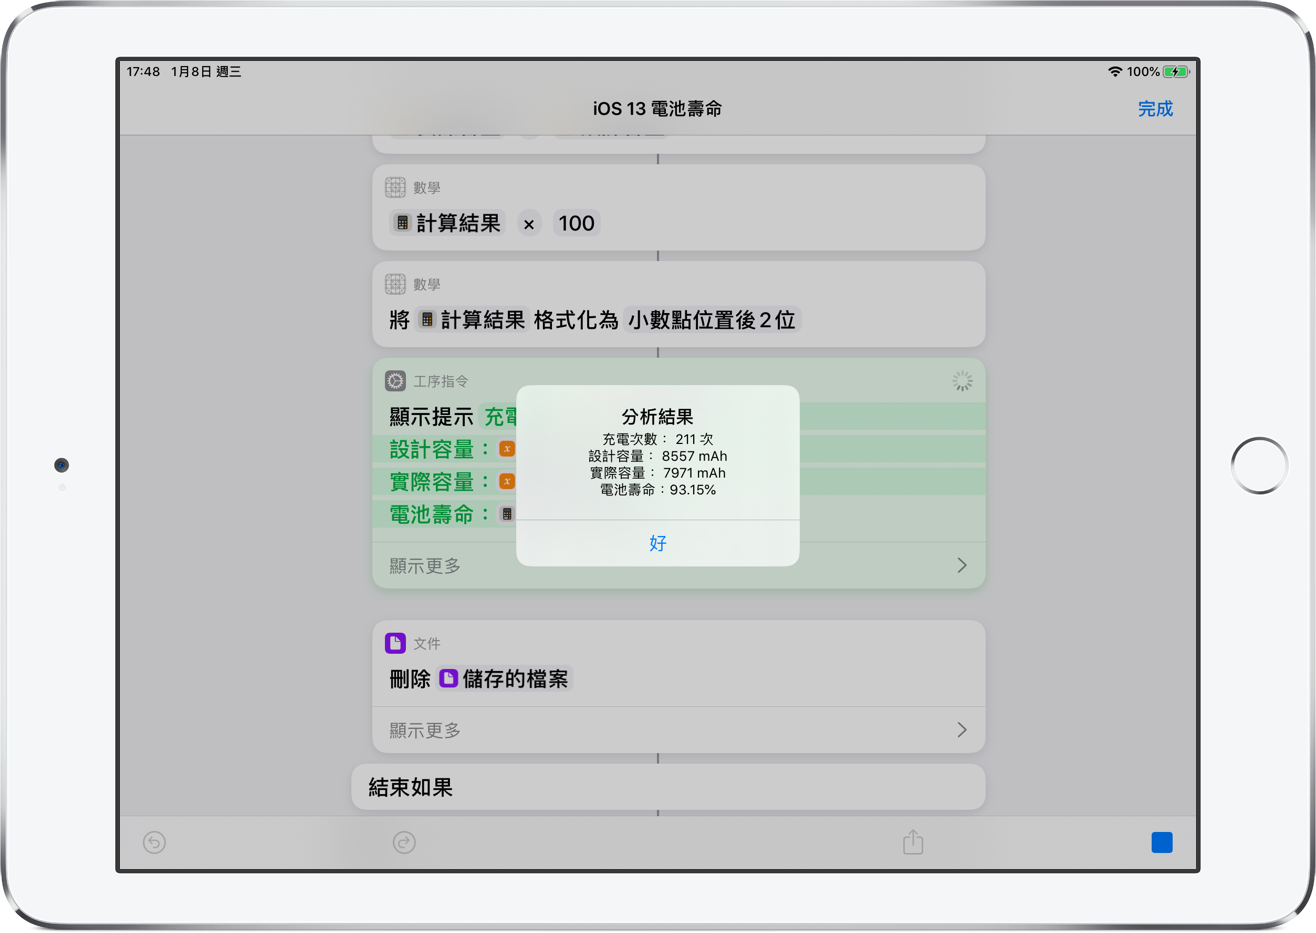Tap the 充電次數： 211 次 line

657,439
